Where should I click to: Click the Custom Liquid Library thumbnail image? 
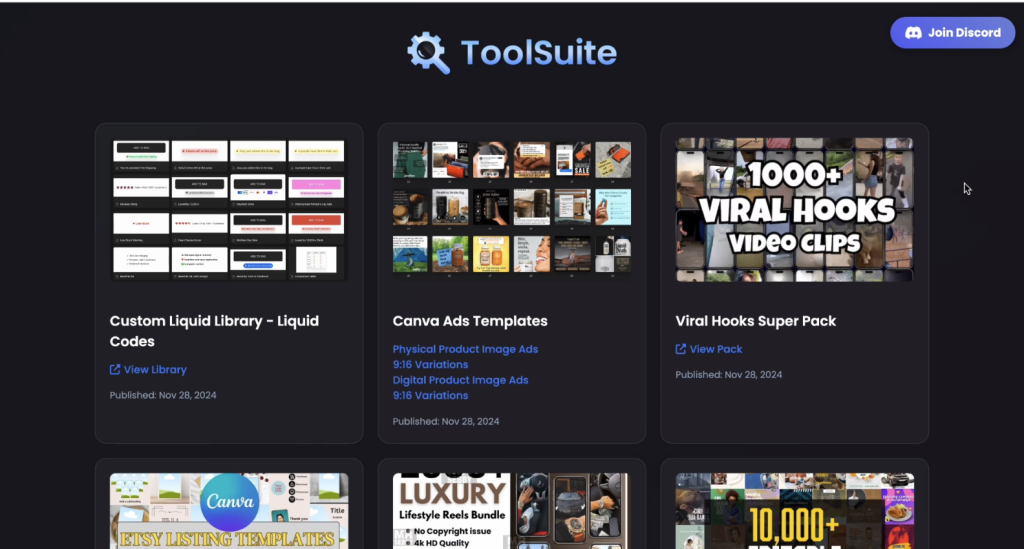tap(229, 210)
